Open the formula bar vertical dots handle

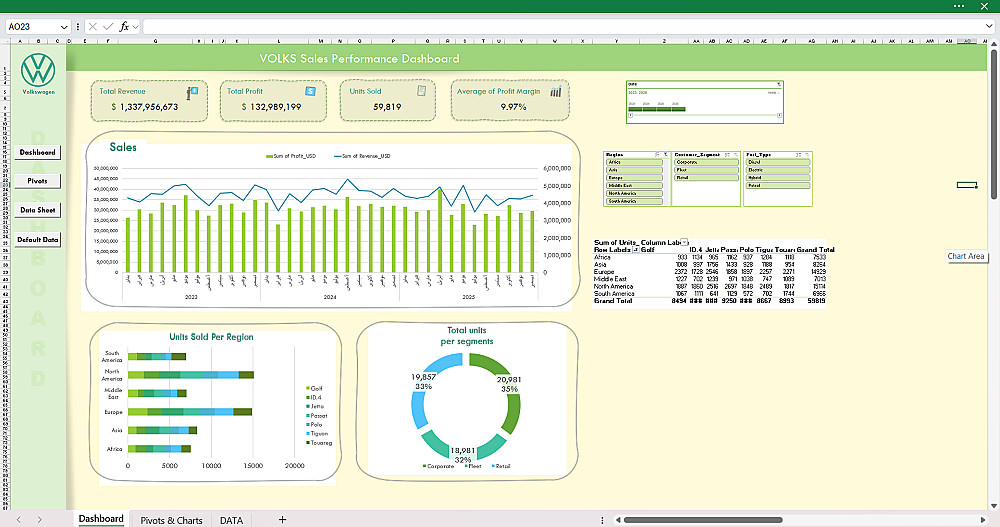click(78, 27)
